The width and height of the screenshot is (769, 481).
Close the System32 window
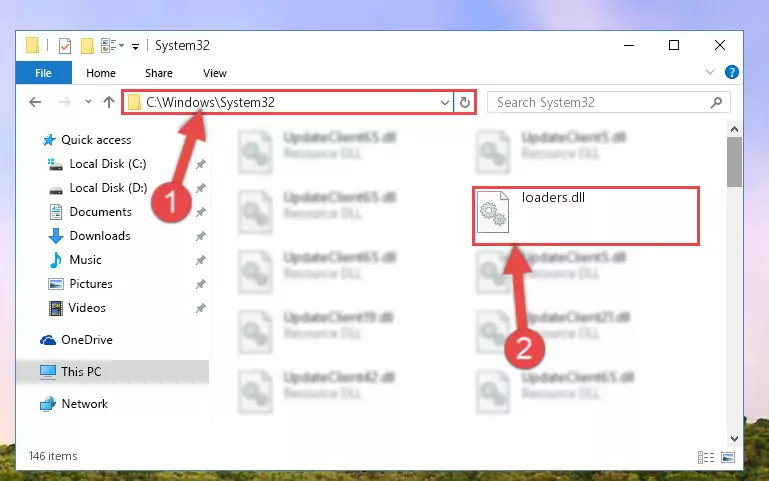[719, 46]
